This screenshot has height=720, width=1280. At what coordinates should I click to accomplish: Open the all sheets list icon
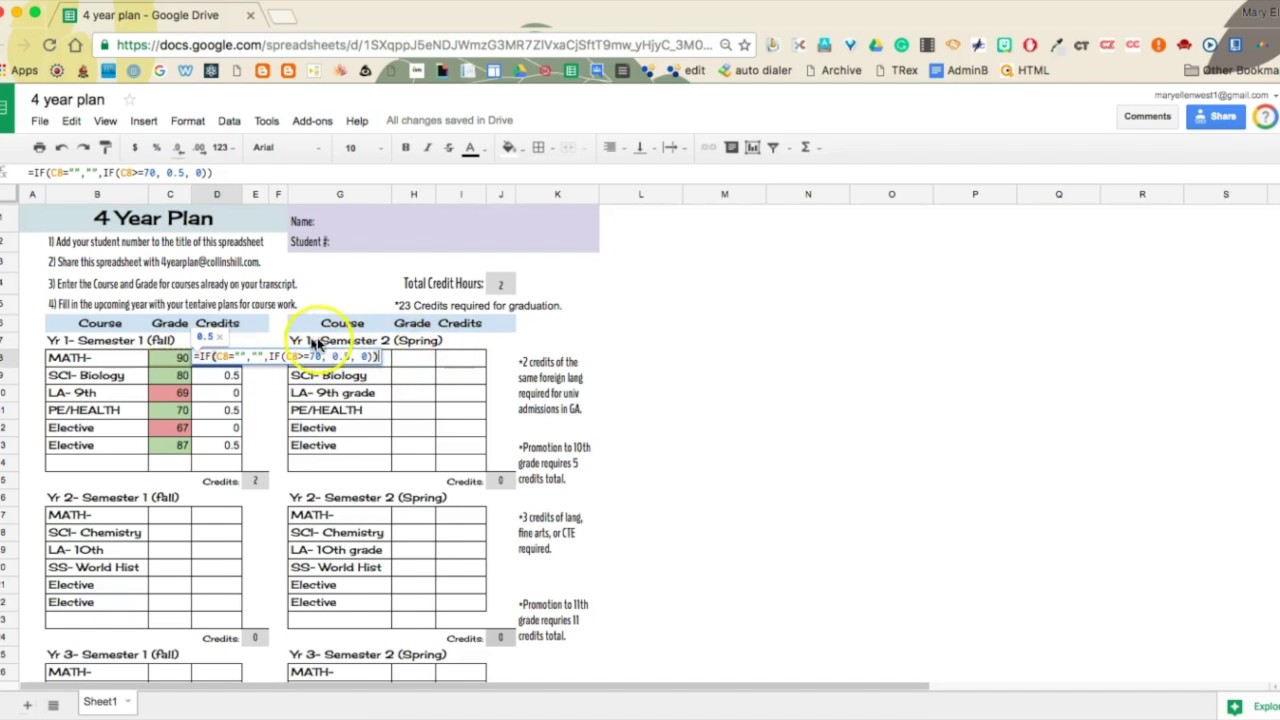[x=53, y=705]
